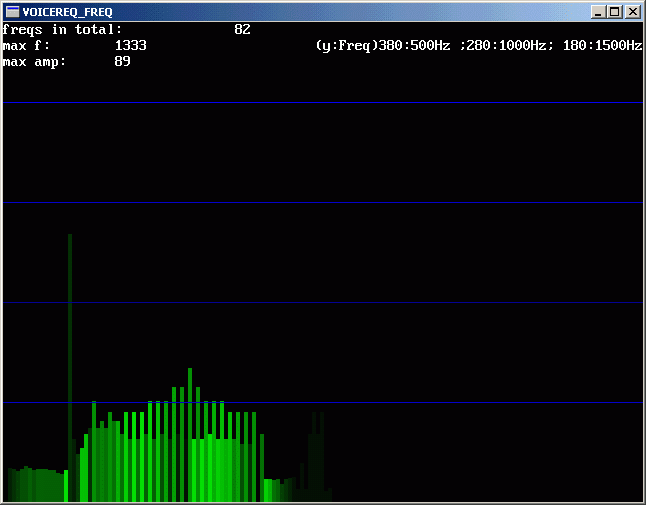
Task: Click the topmost blue horizontal gridline
Action: click(x=322, y=103)
